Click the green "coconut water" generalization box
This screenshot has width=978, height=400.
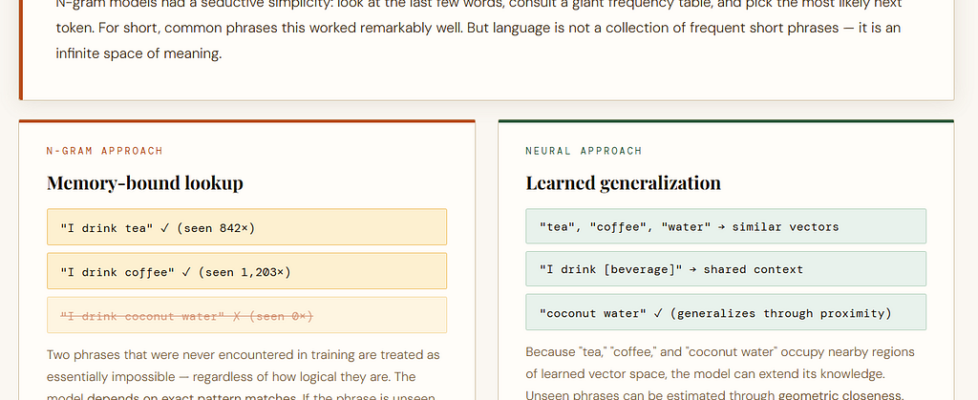click(x=725, y=312)
